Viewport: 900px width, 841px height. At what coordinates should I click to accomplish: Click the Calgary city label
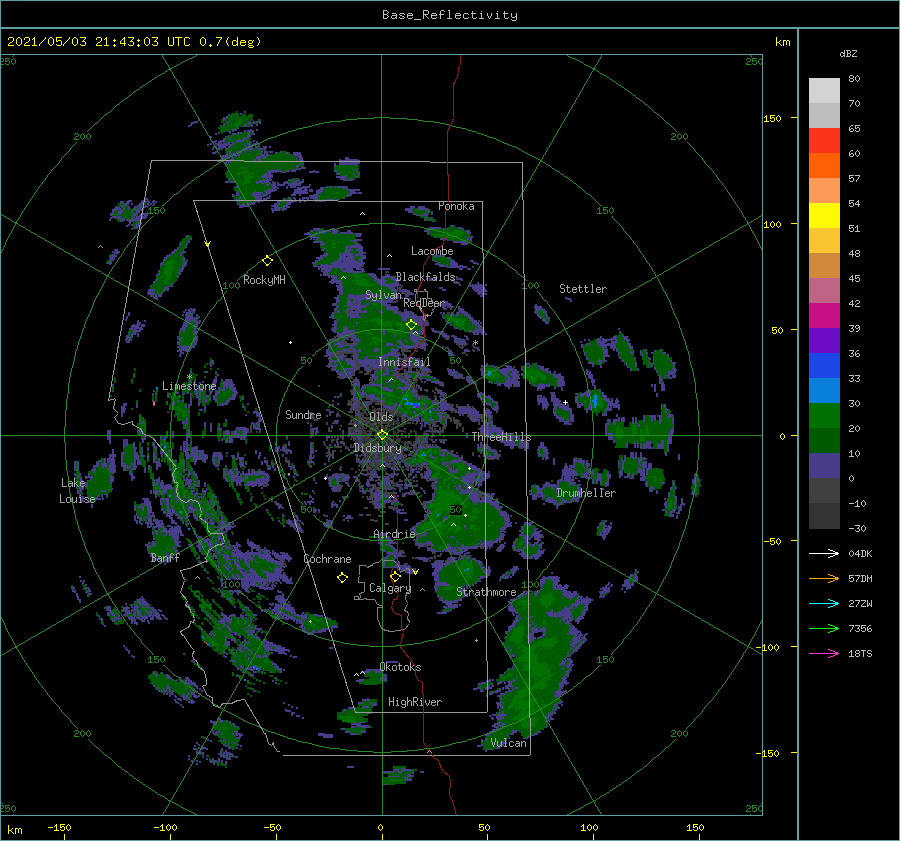[x=390, y=588]
